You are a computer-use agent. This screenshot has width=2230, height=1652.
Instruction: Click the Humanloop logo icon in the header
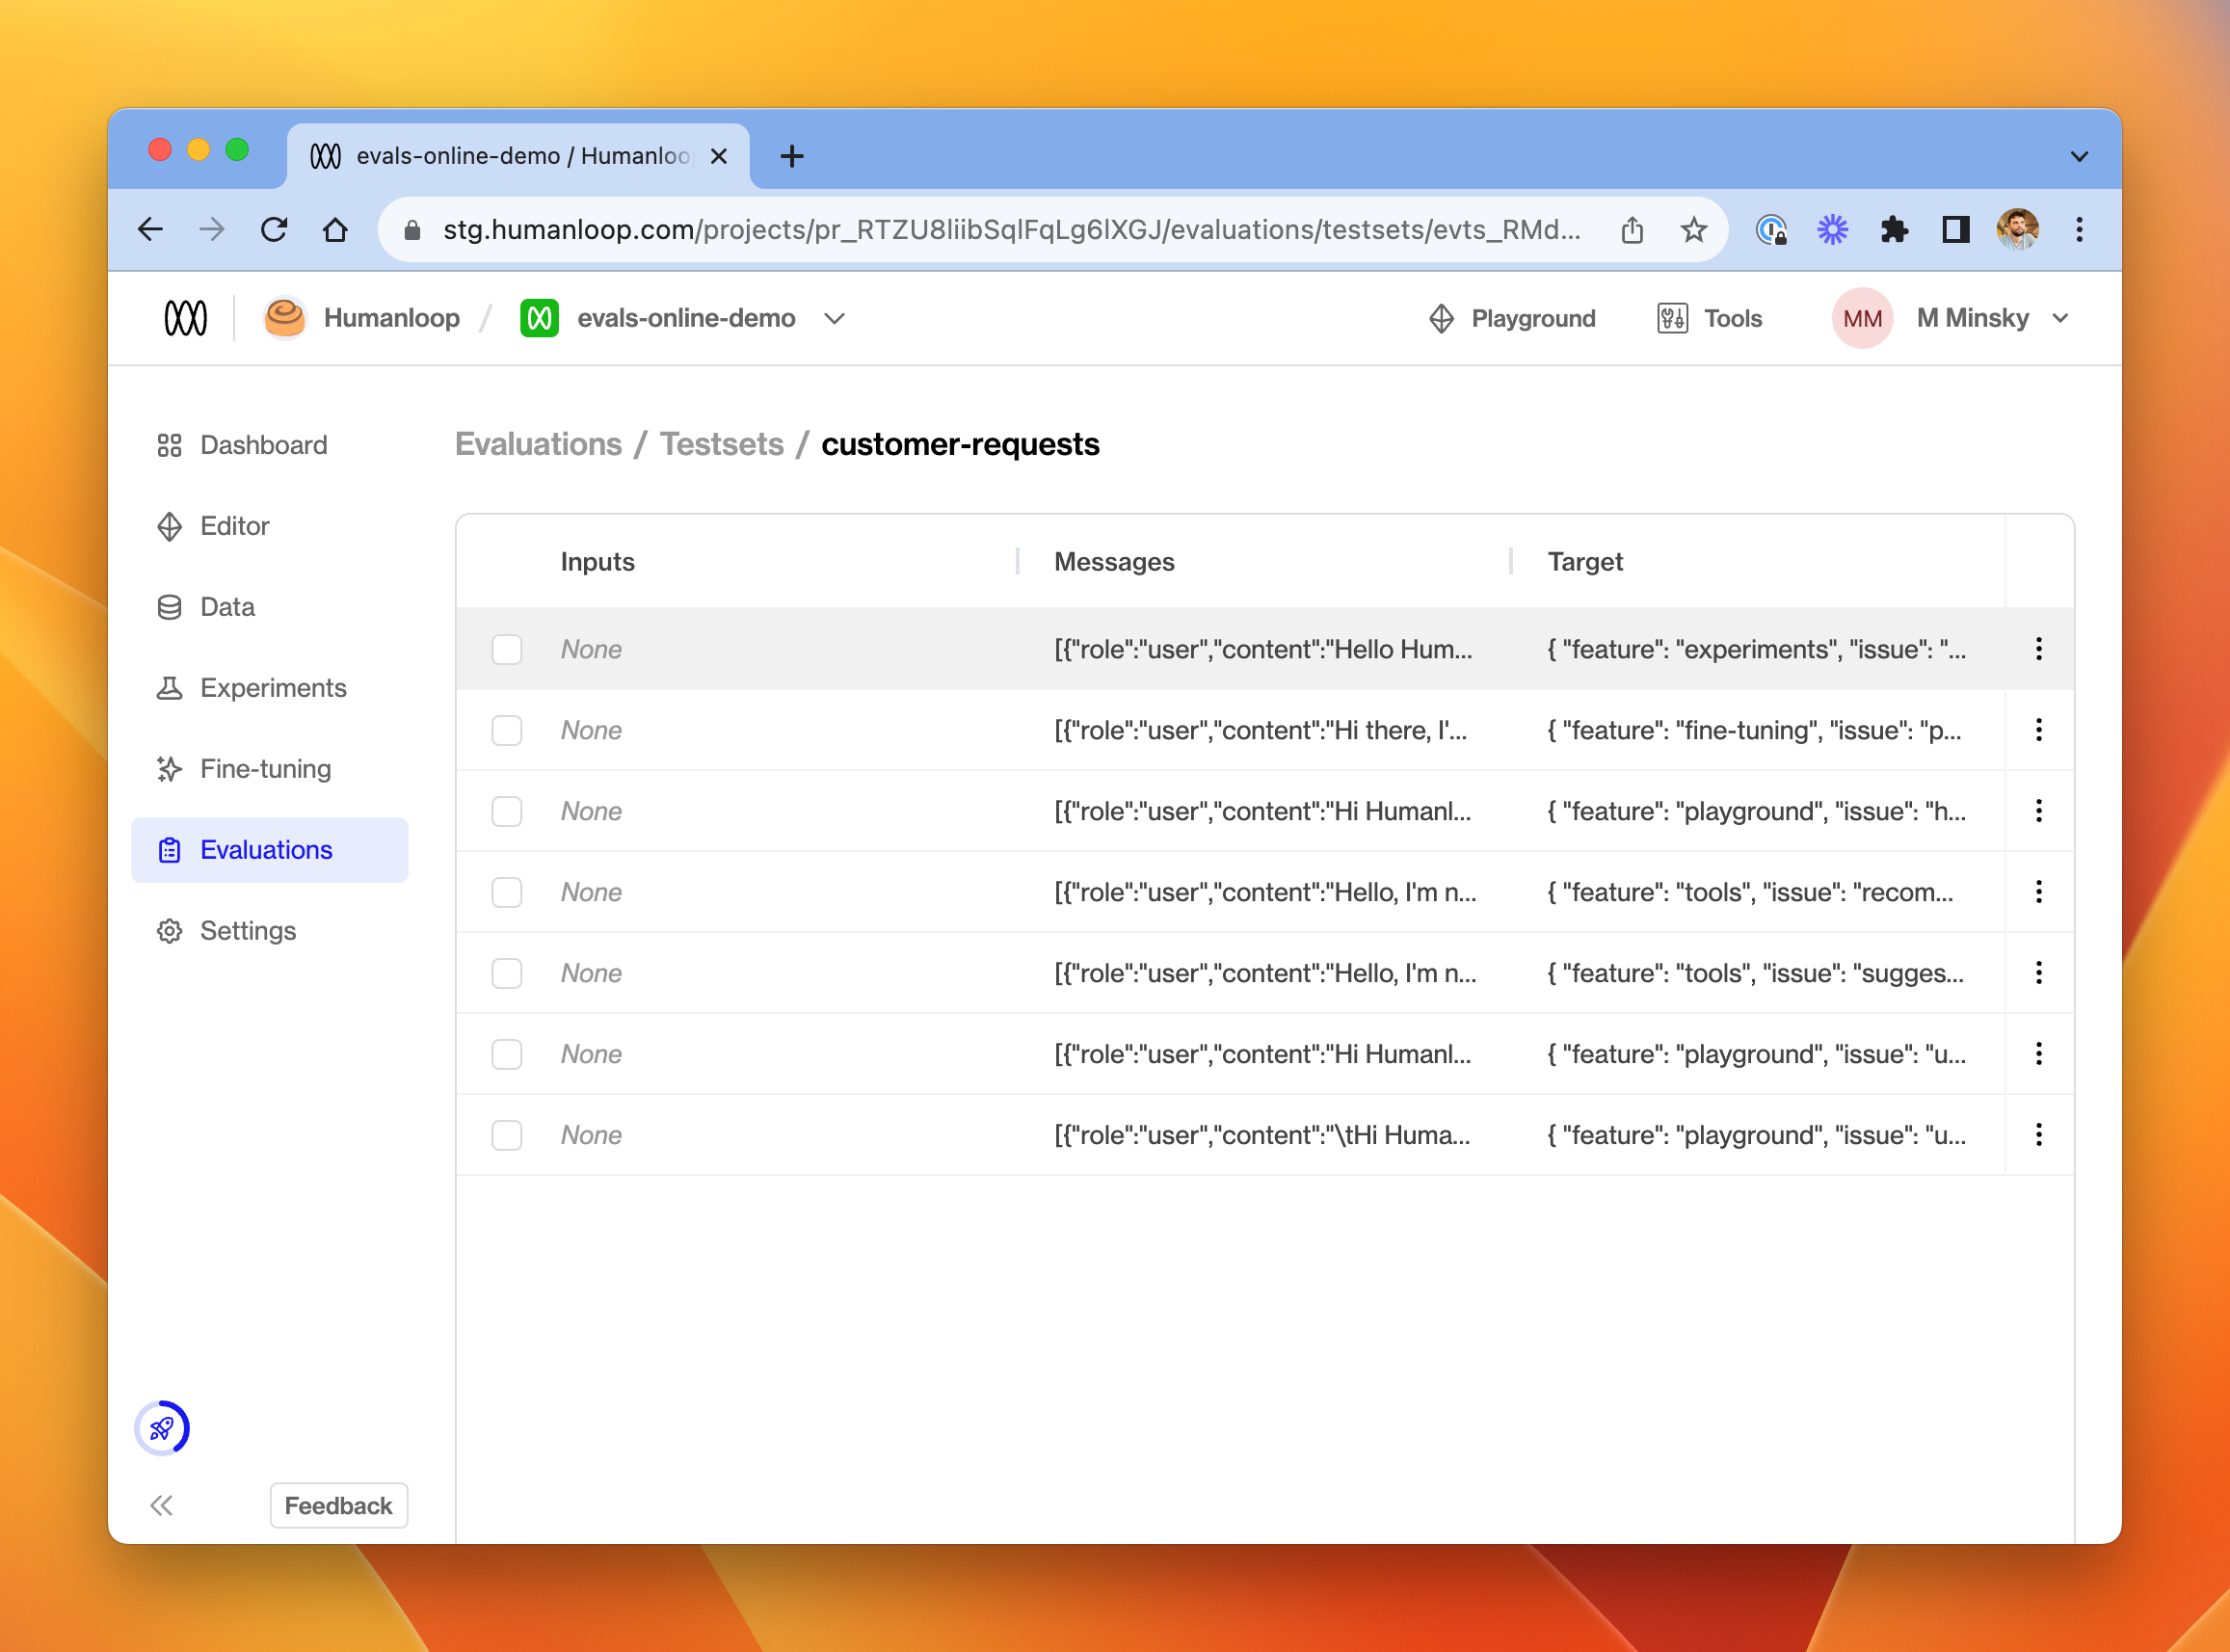coord(185,318)
